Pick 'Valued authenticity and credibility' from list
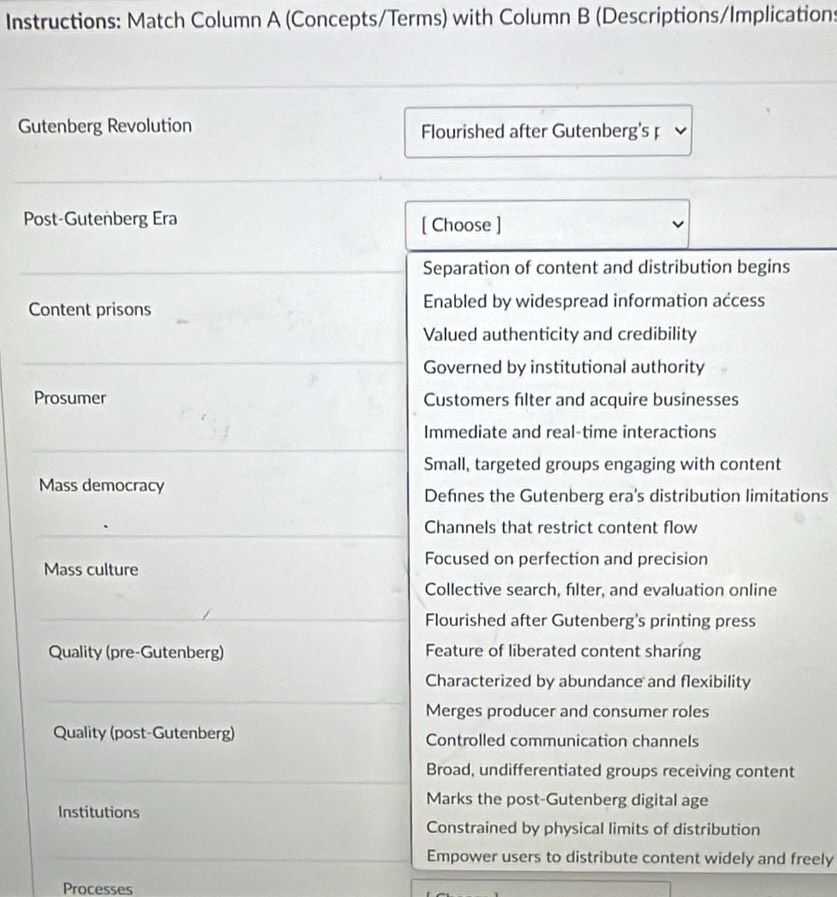 tap(560, 334)
